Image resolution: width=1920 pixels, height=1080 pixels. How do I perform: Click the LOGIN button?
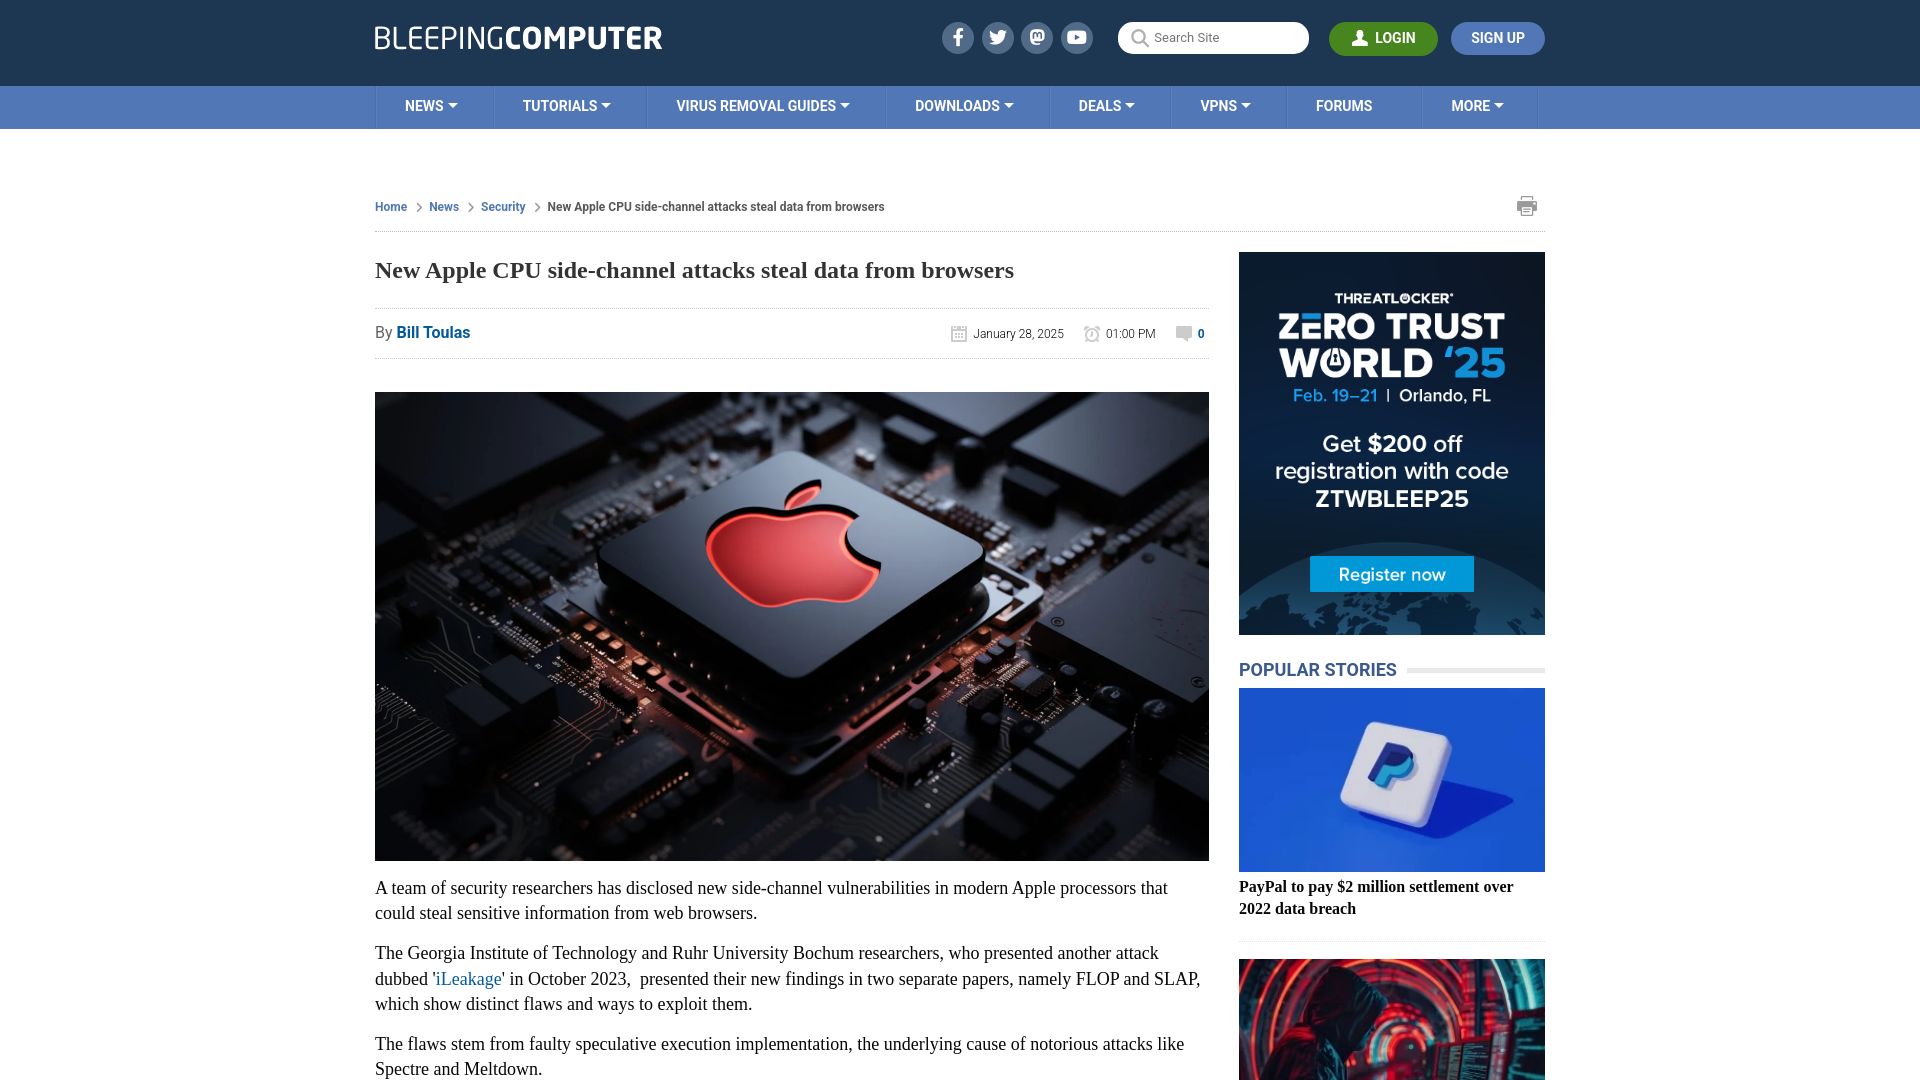pos(1383,37)
